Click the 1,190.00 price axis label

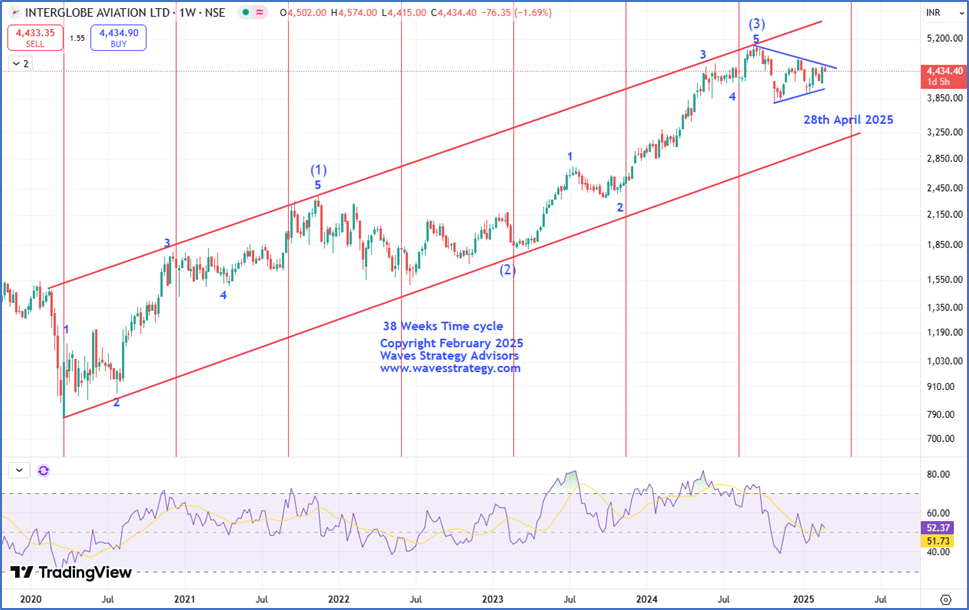945,333
